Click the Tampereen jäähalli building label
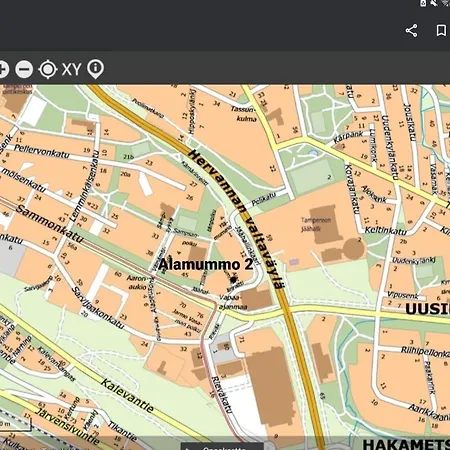The width and height of the screenshot is (450, 450). (315, 224)
